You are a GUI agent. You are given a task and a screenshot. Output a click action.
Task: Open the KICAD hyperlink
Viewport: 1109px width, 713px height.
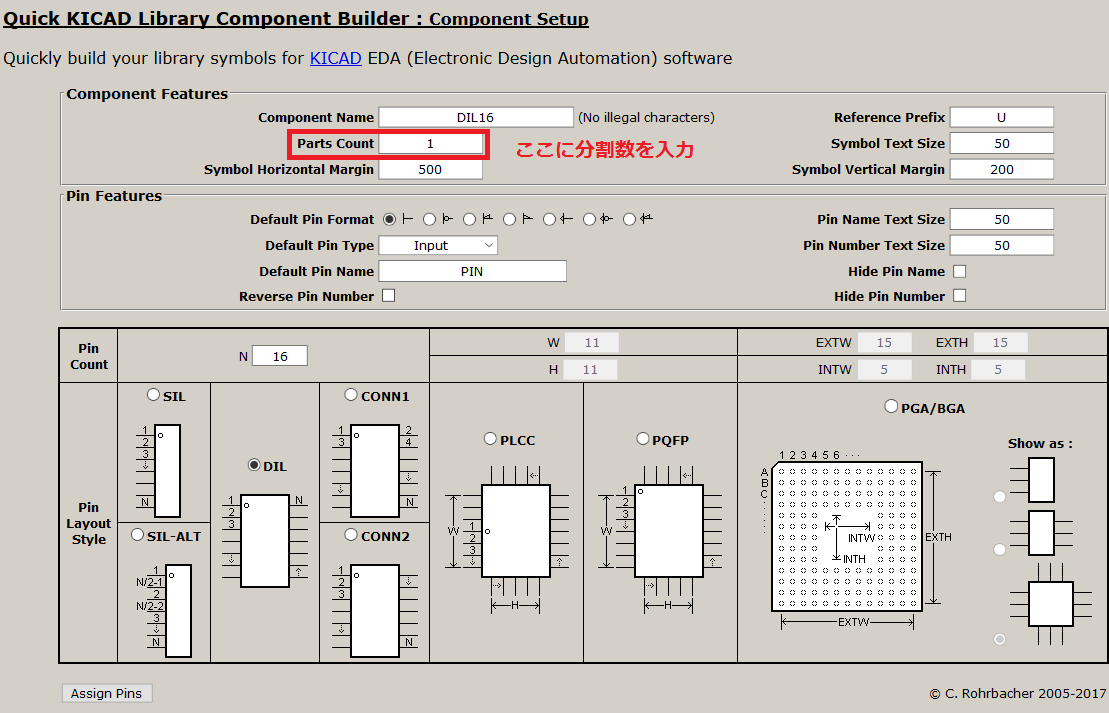click(336, 58)
